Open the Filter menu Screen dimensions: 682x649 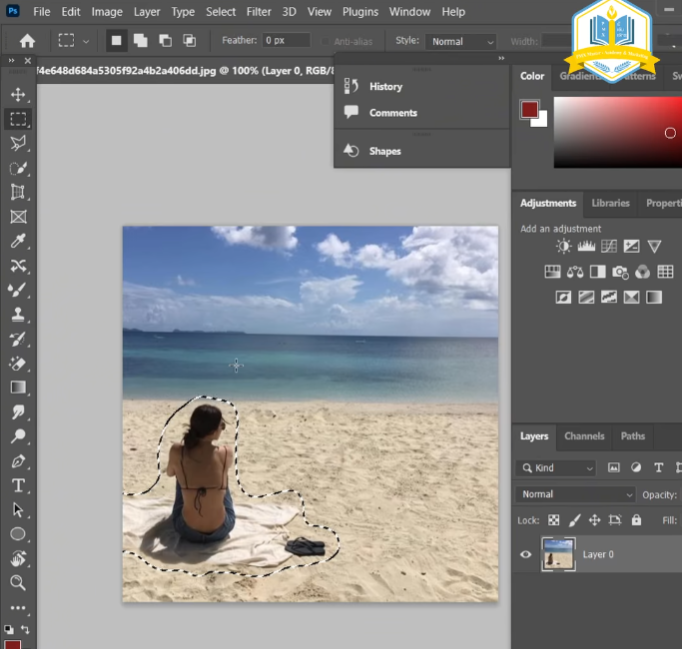[x=258, y=12]
